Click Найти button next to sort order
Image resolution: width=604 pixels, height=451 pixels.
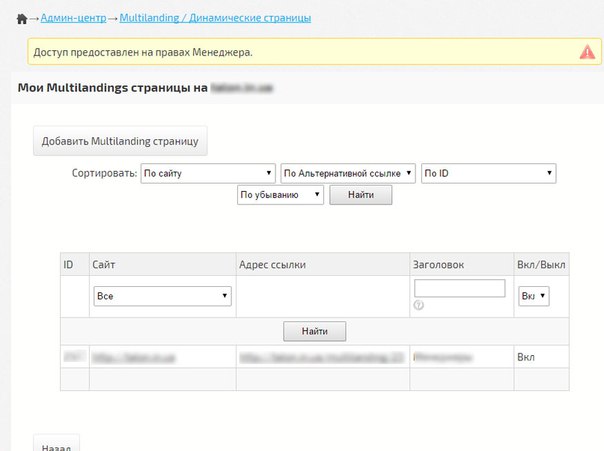tap(361, 195)
